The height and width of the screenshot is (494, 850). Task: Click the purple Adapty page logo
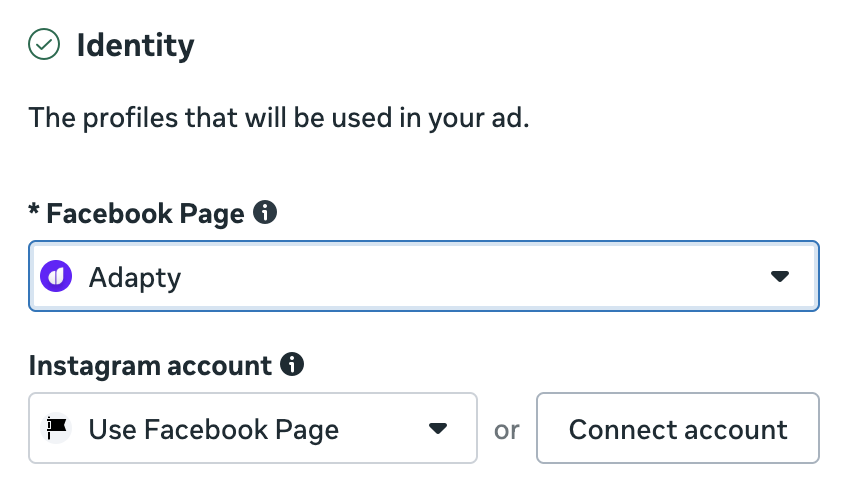point(57,276)
